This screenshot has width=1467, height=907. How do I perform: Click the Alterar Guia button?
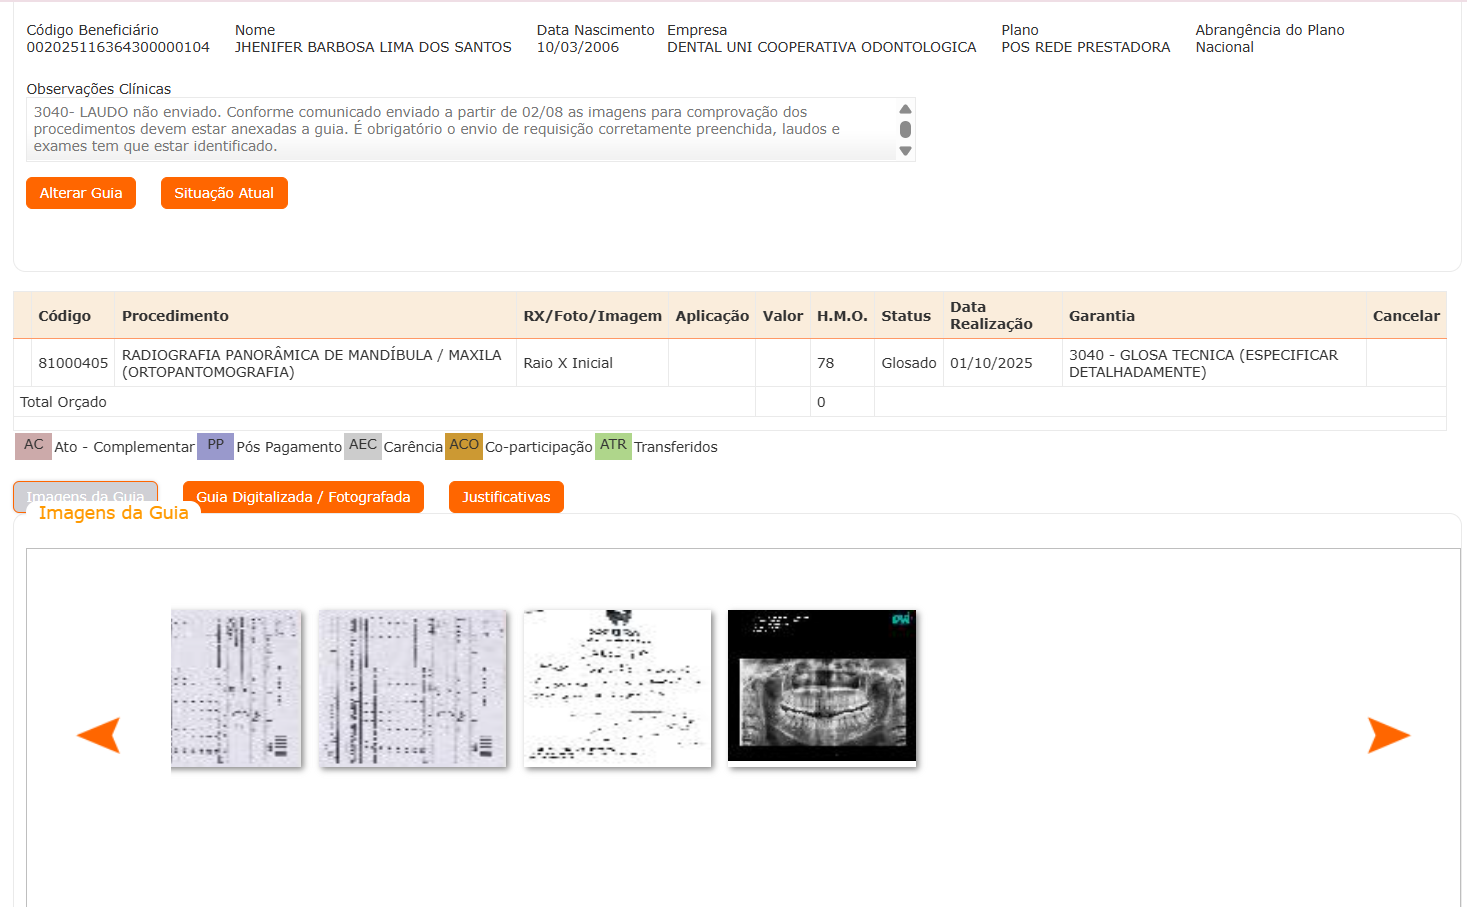[x=81, y=193]
